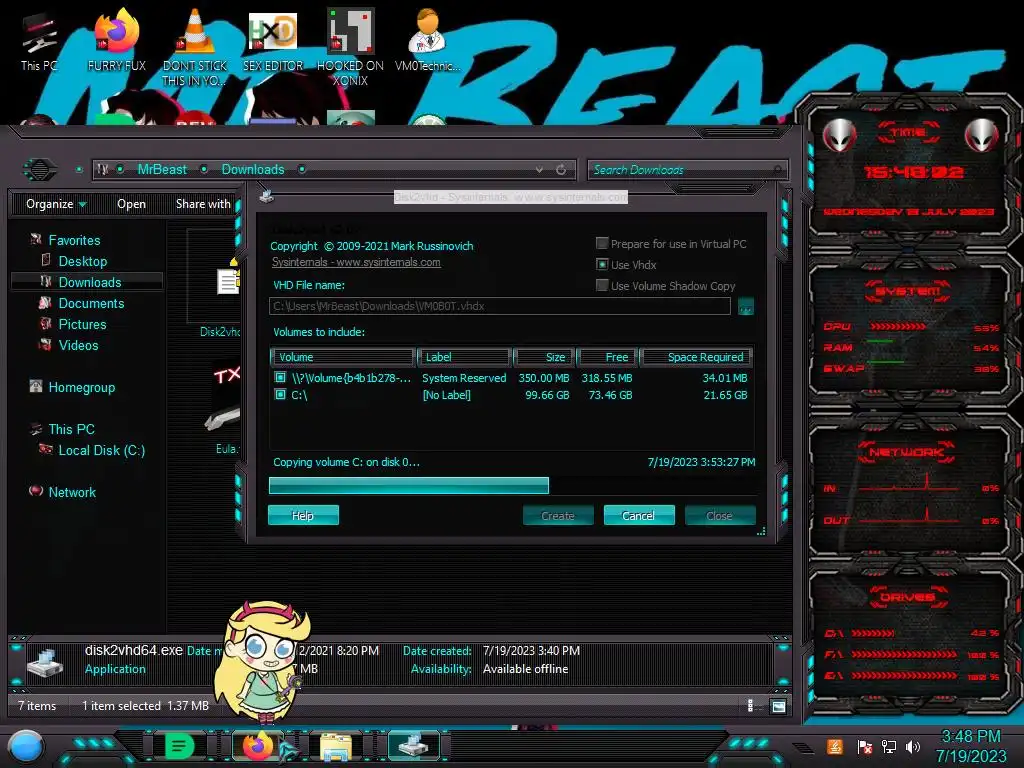1024x768 pixels.
Task: Select Desktop icon in Favorites
Action: point(46,261)
